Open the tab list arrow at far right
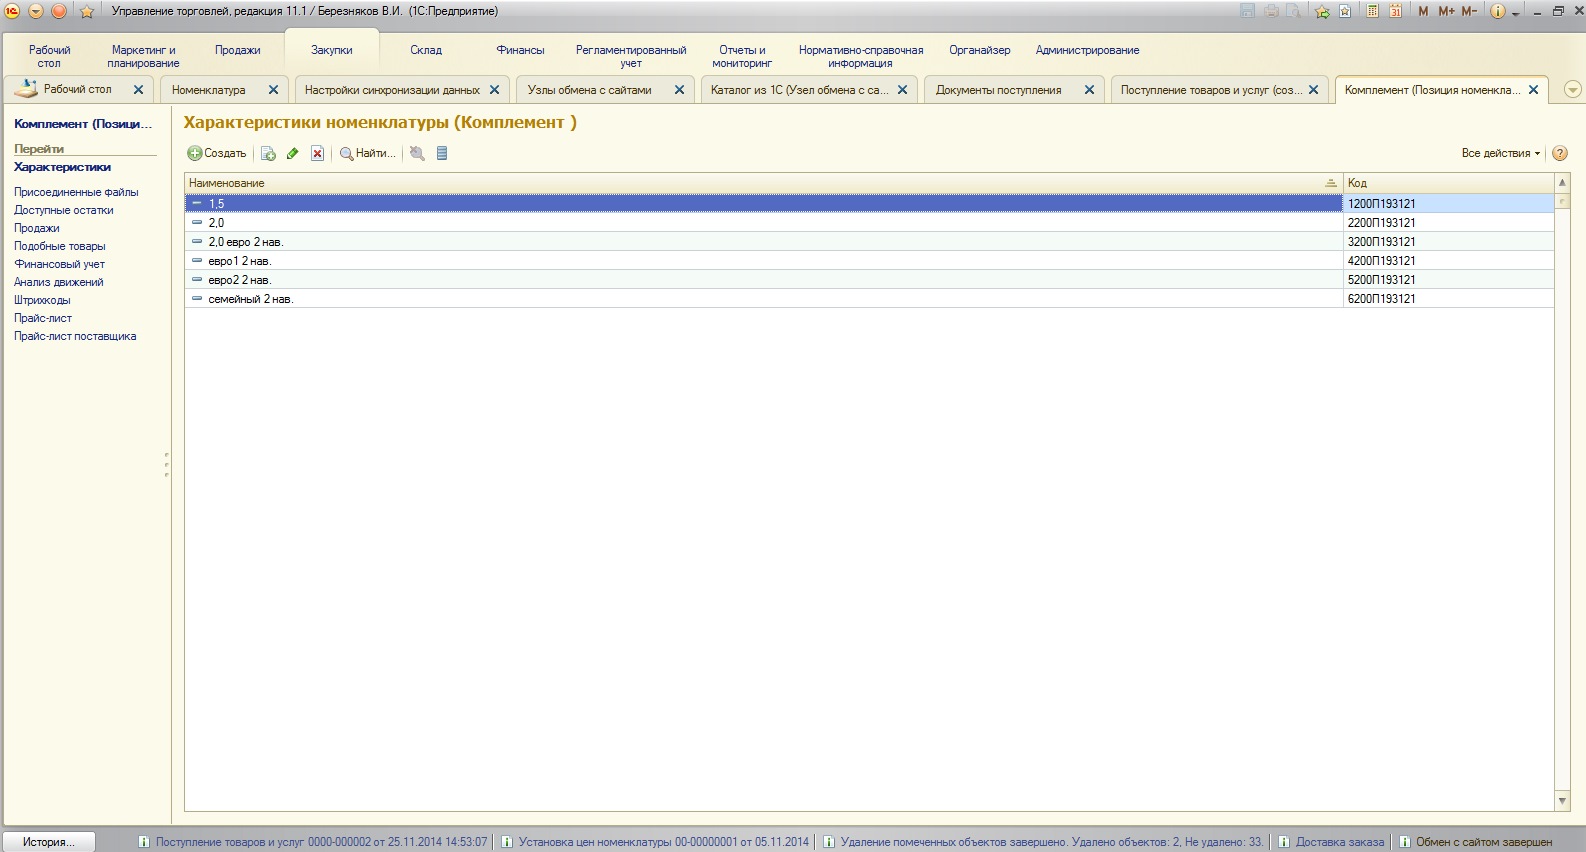 1572,90
